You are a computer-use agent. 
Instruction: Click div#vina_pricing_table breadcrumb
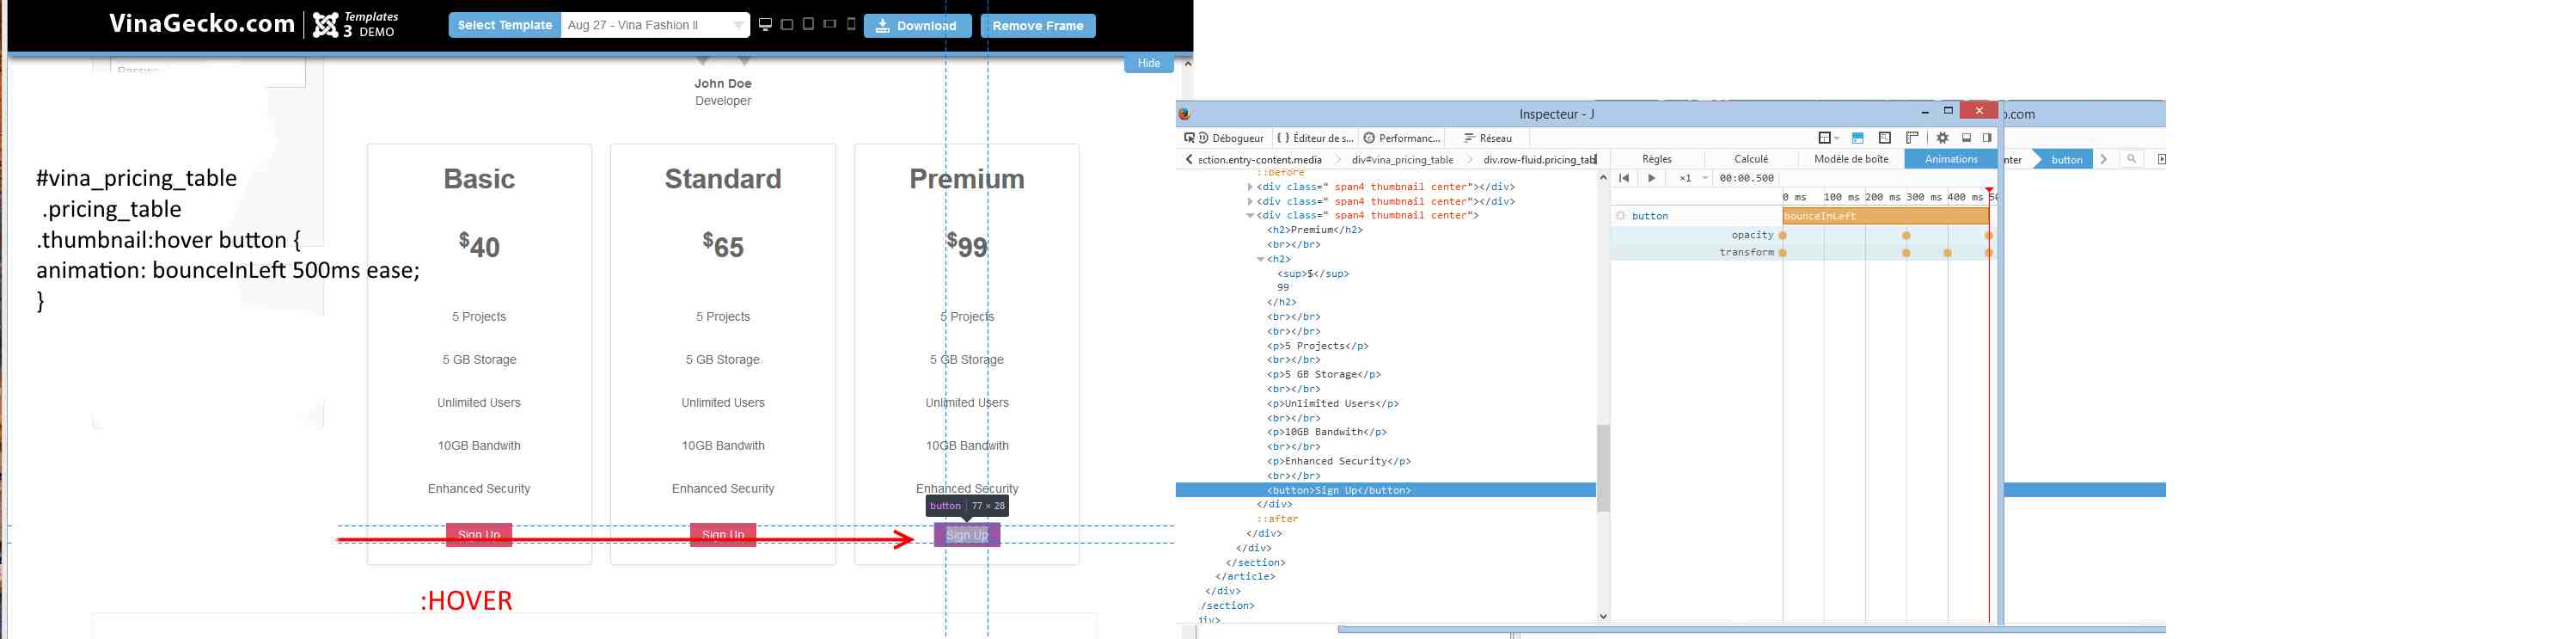click(x=1402, y=160)
